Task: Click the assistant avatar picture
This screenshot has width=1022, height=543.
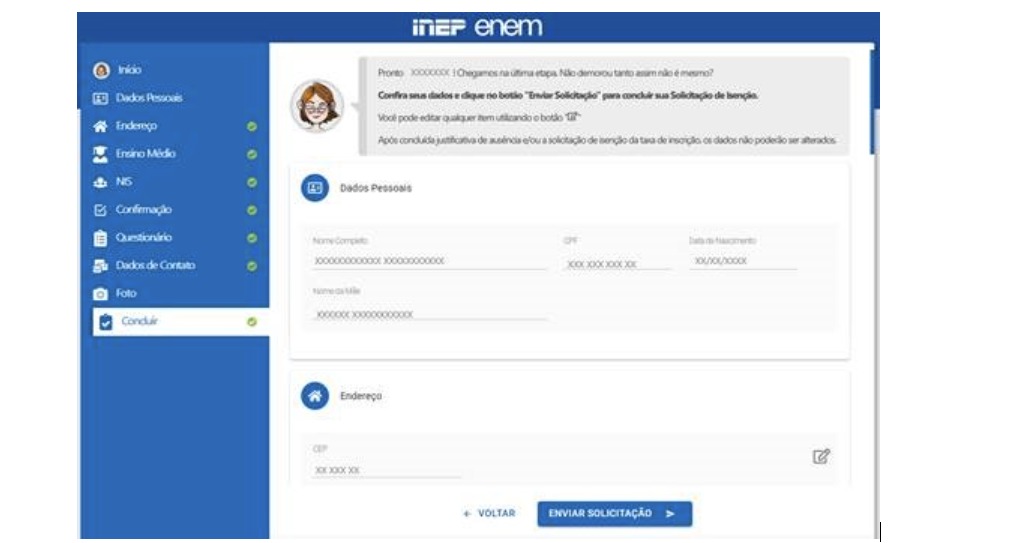Action: click(317, 106)
